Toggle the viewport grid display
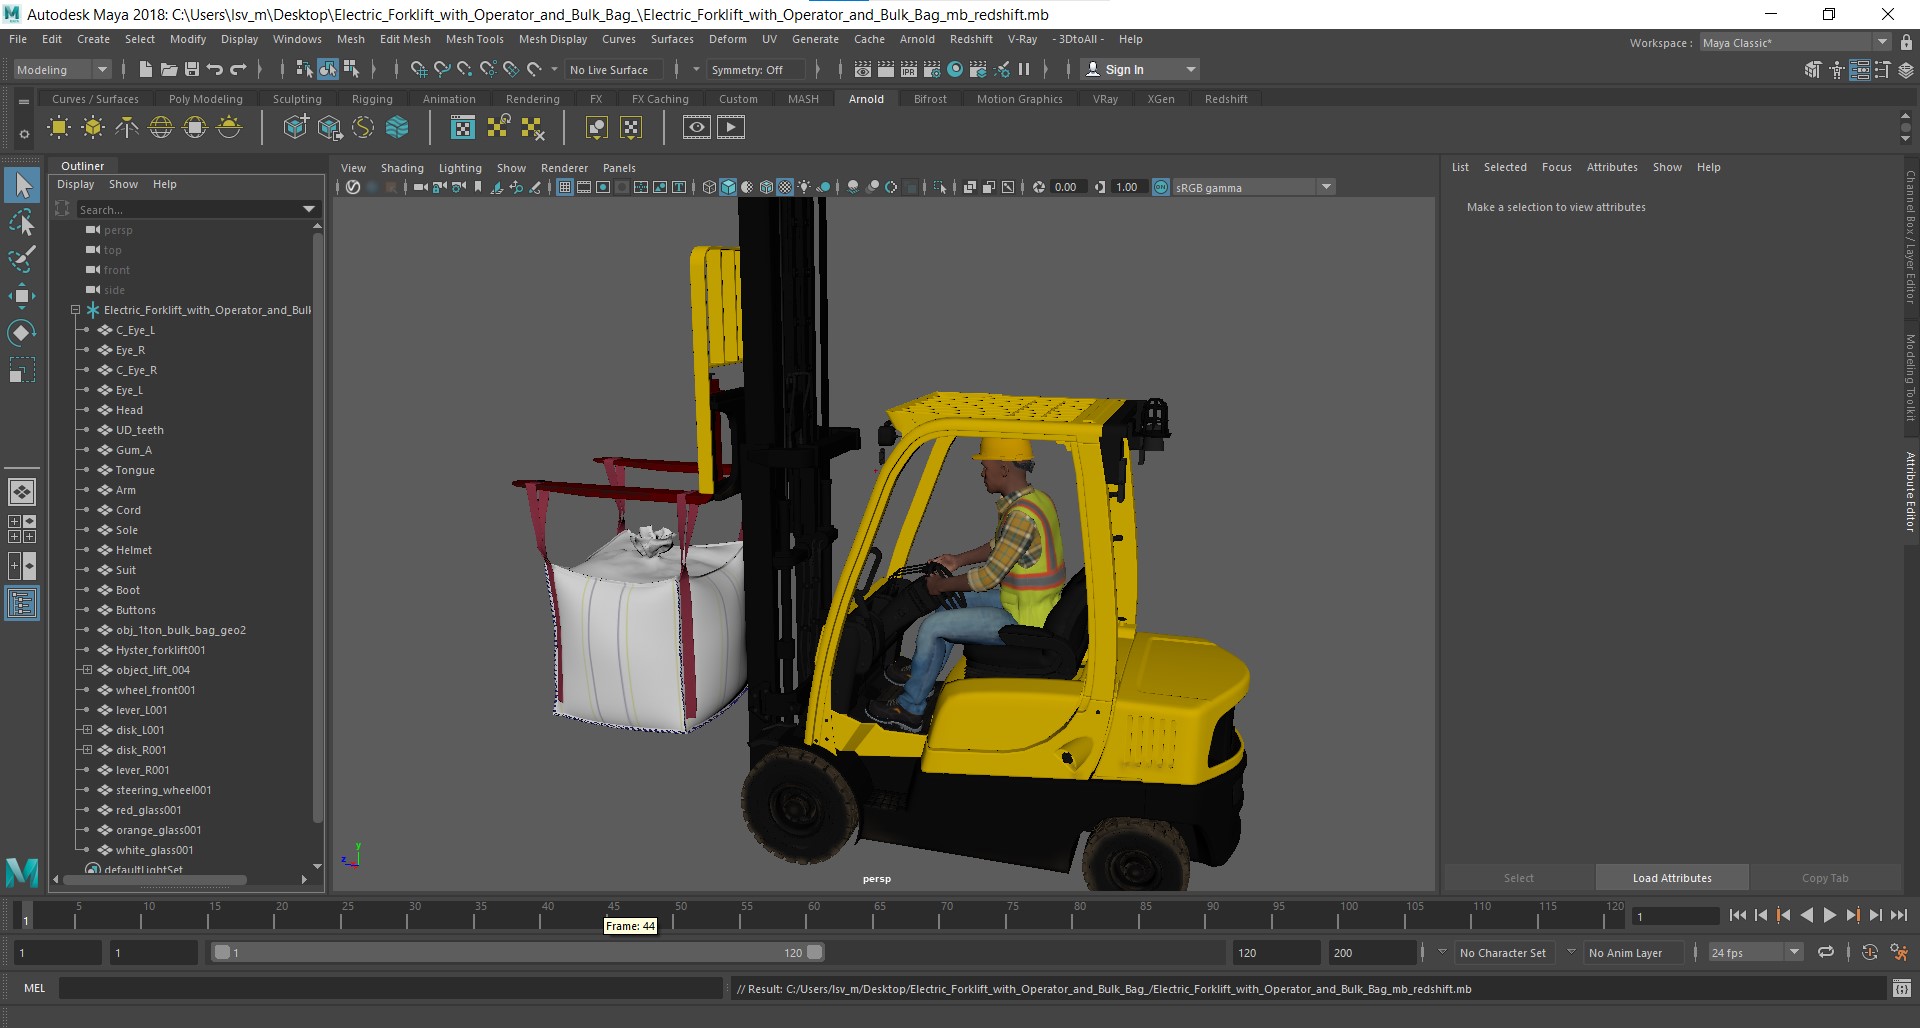 coord(565,187)
